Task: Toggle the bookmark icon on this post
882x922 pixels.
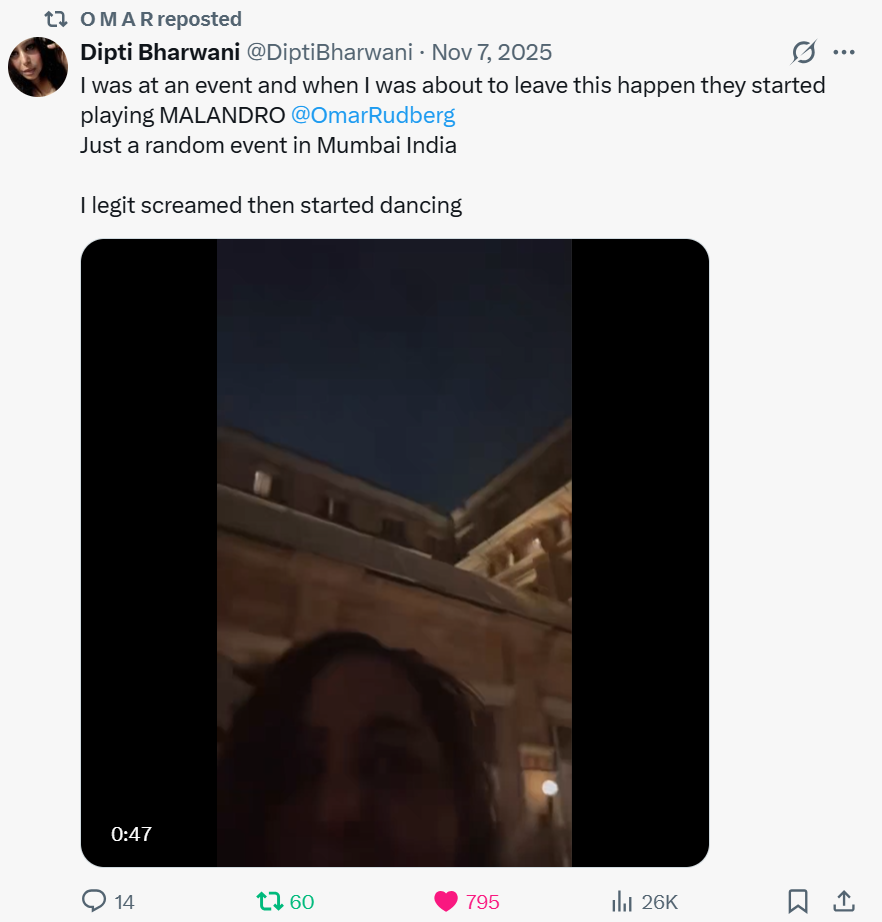Action: (797, 901)
